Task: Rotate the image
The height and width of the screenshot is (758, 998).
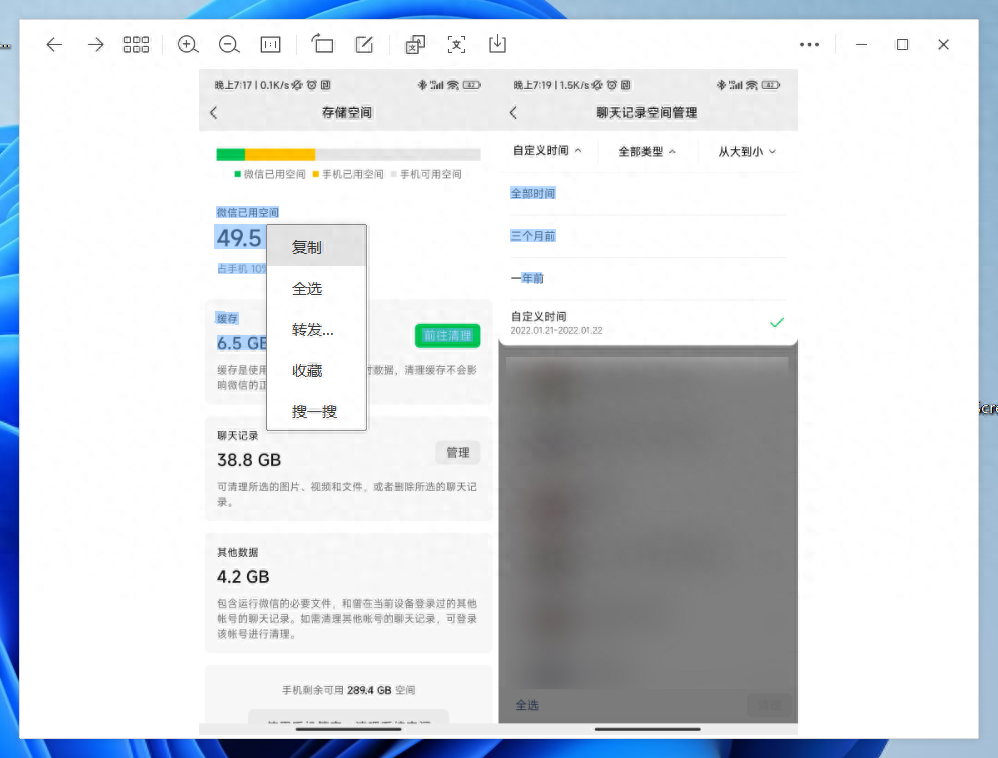Action: 322,45
